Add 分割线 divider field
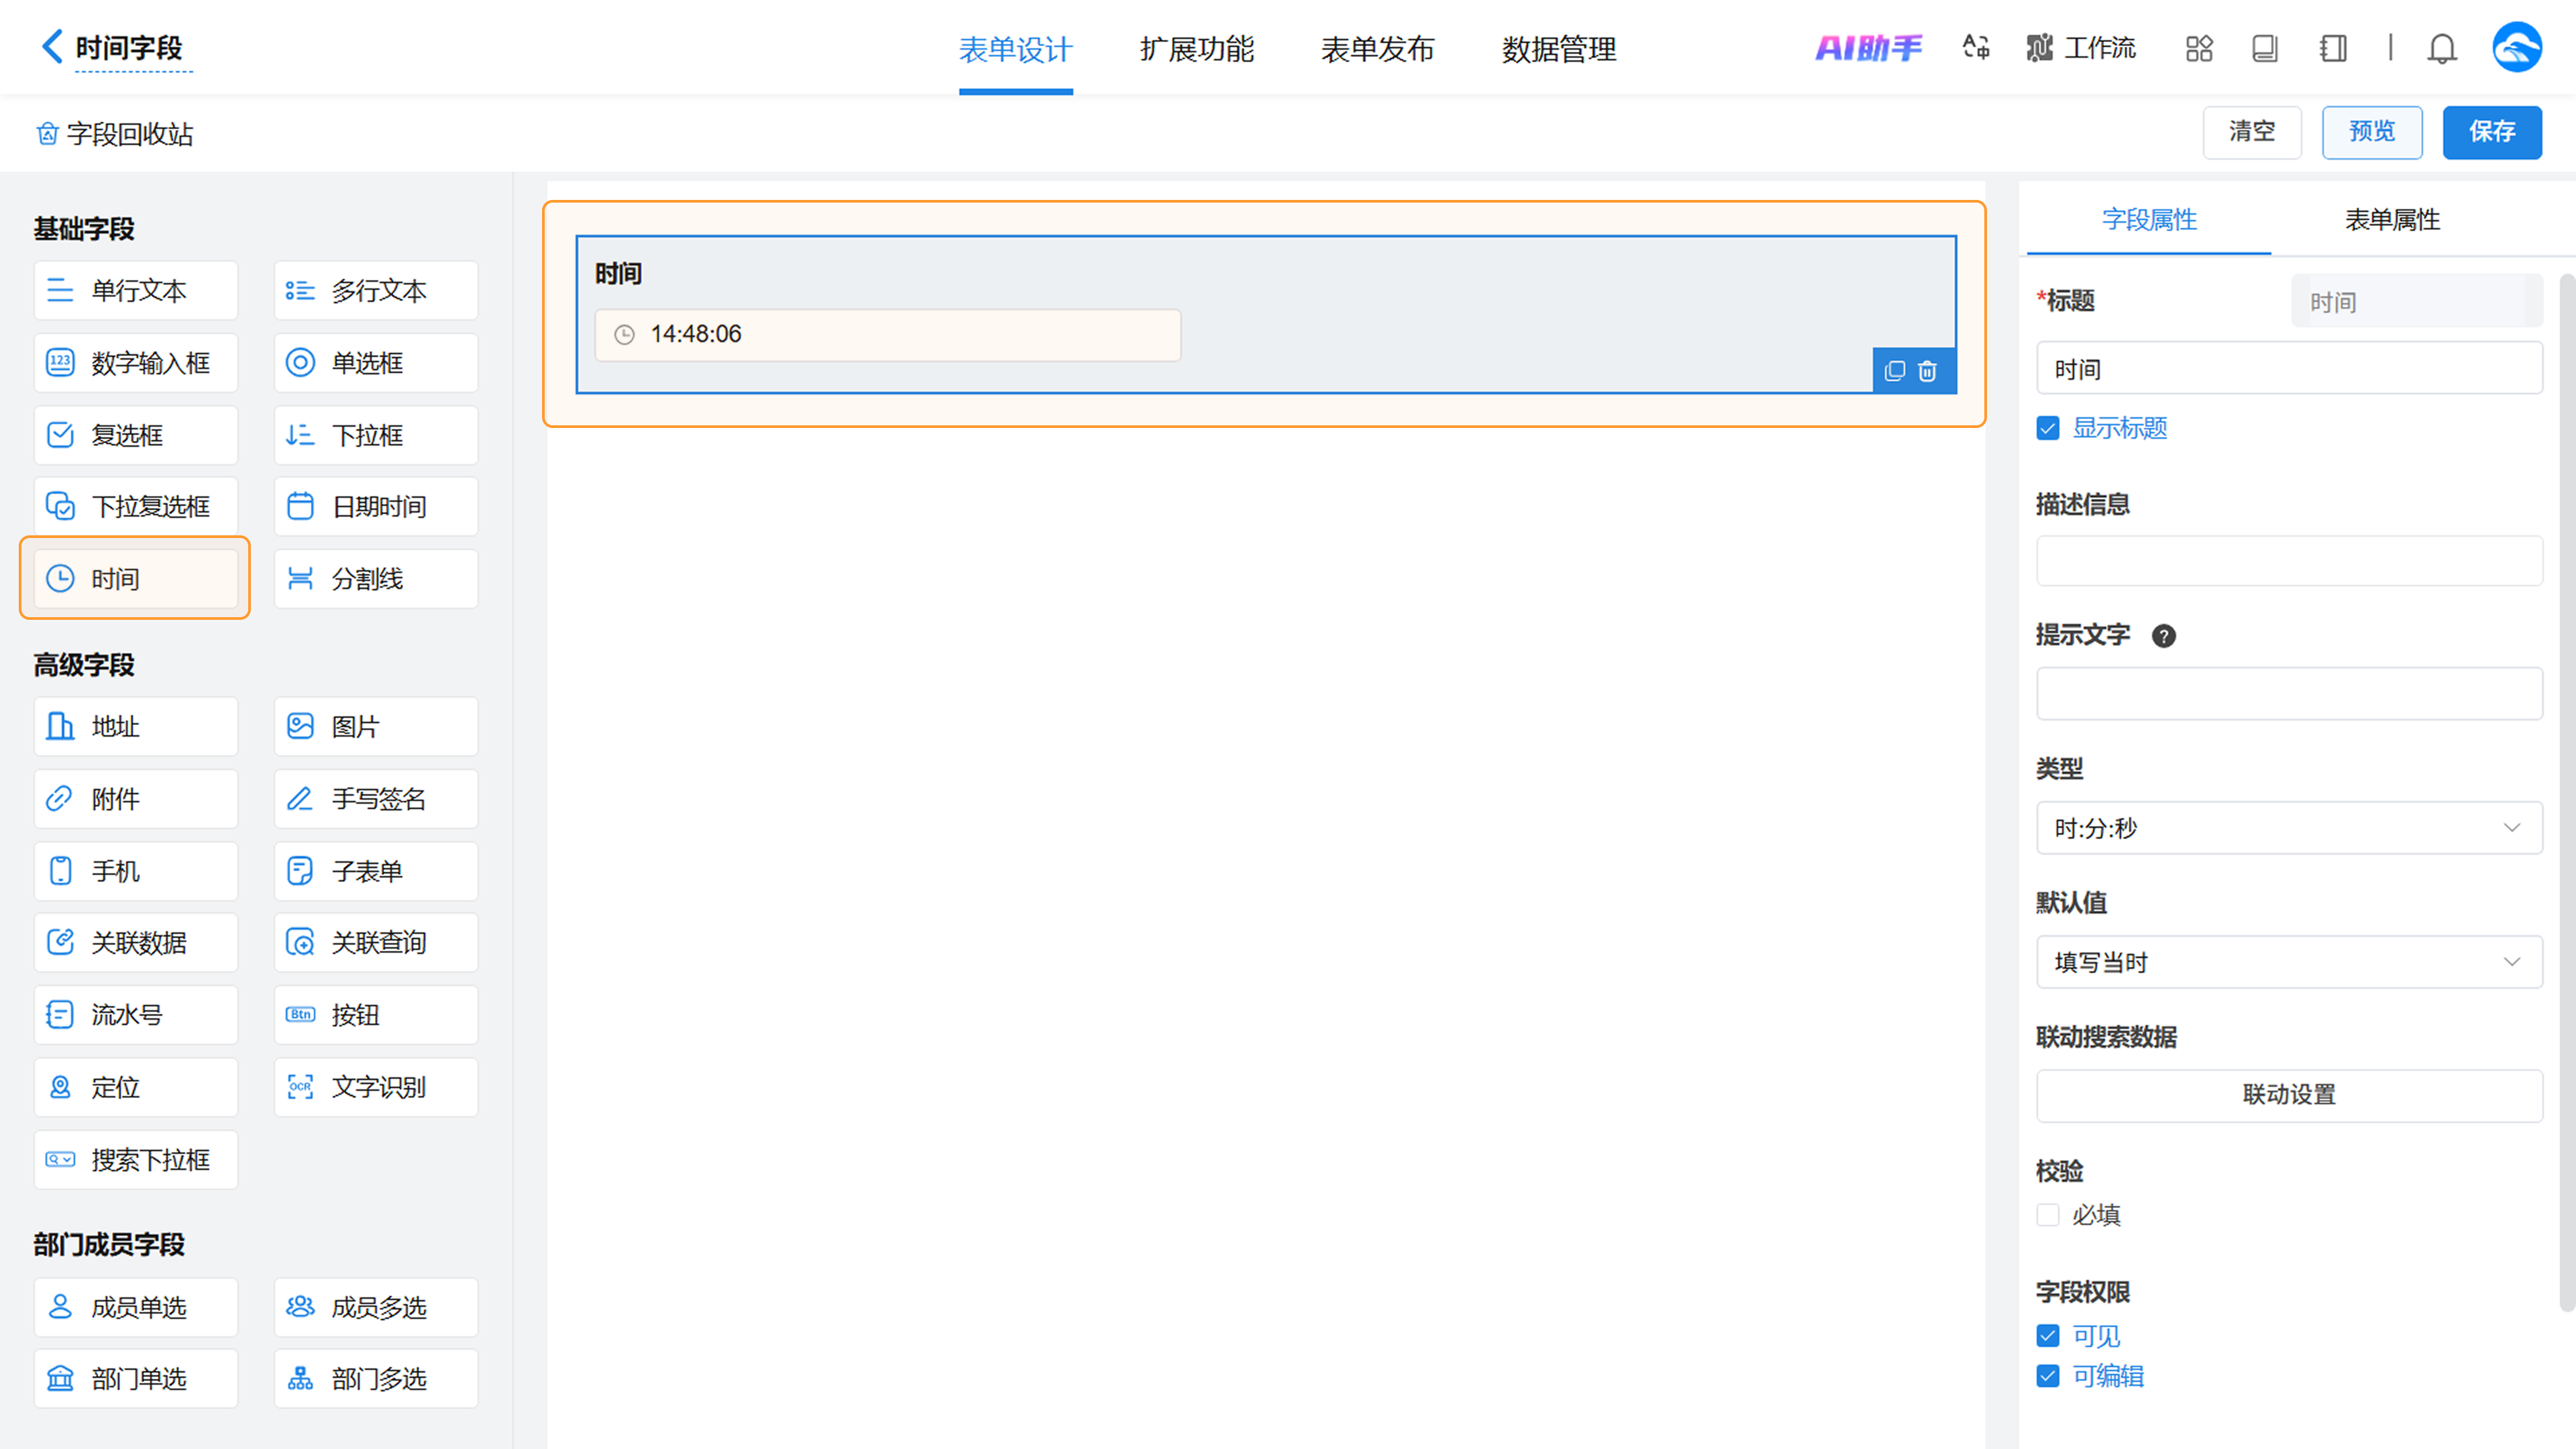The height and width of the screenshot is (1449, 2576). 376,579
